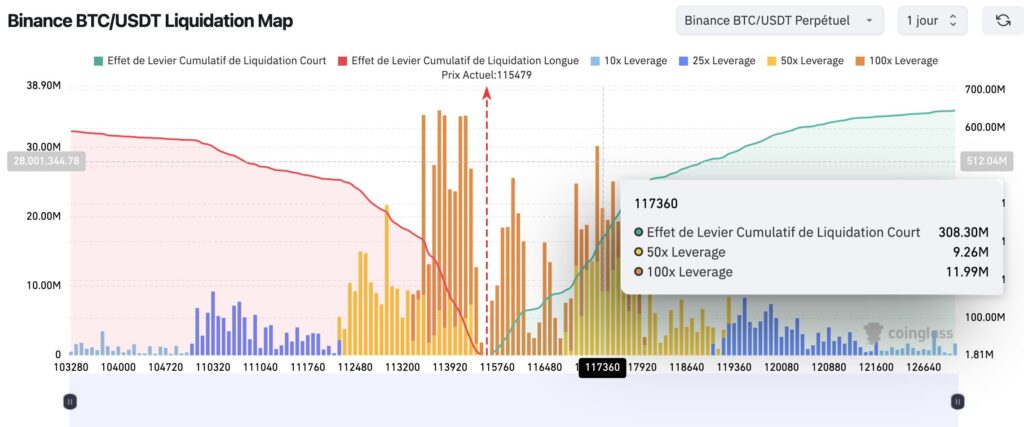Click x-axis label 119360
The width and height of the screenshot is (1024, 427).
734,368
